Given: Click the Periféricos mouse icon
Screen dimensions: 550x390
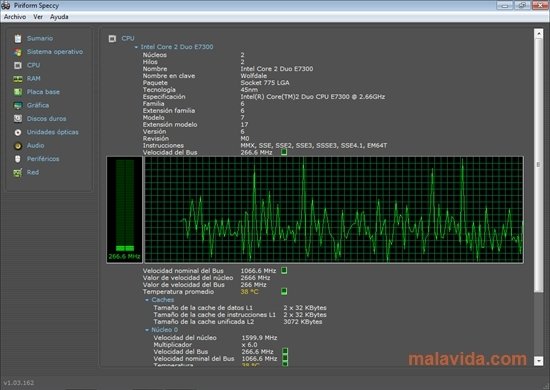Looking at the screenshot, I should 18,159.
